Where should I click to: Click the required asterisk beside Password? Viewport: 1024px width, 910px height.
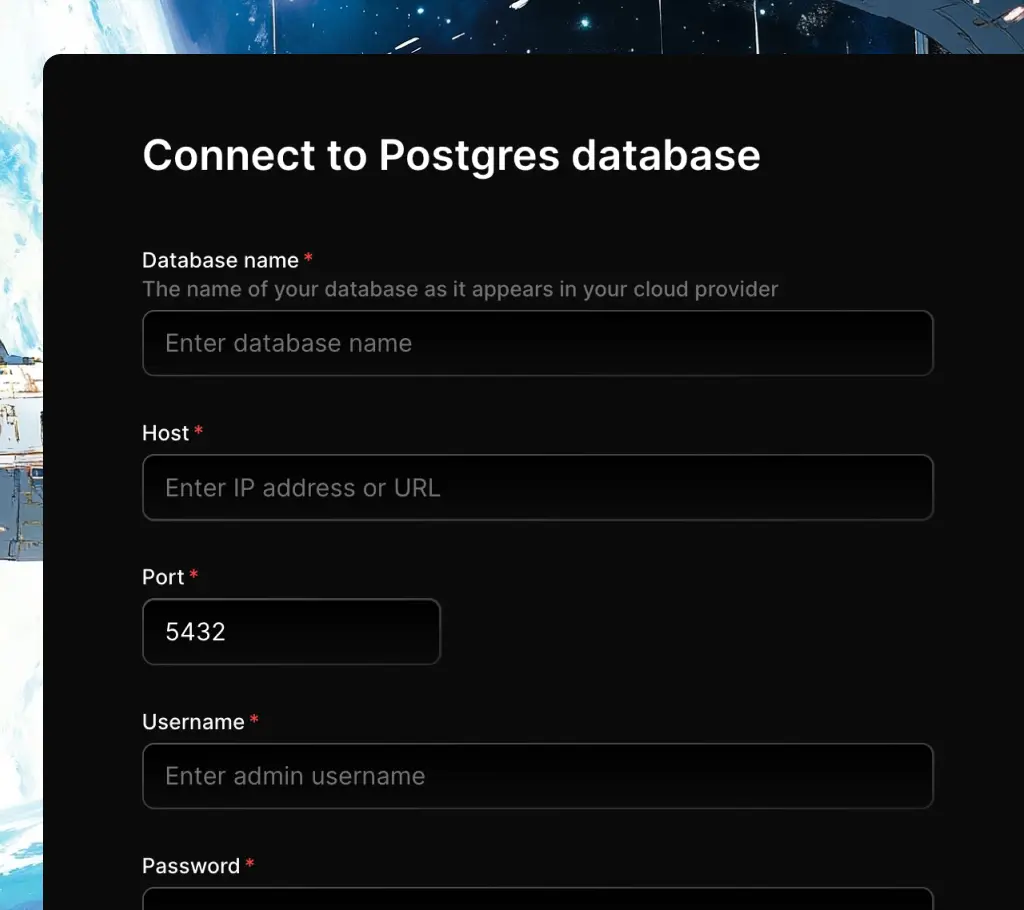click(x=248, y=863)
